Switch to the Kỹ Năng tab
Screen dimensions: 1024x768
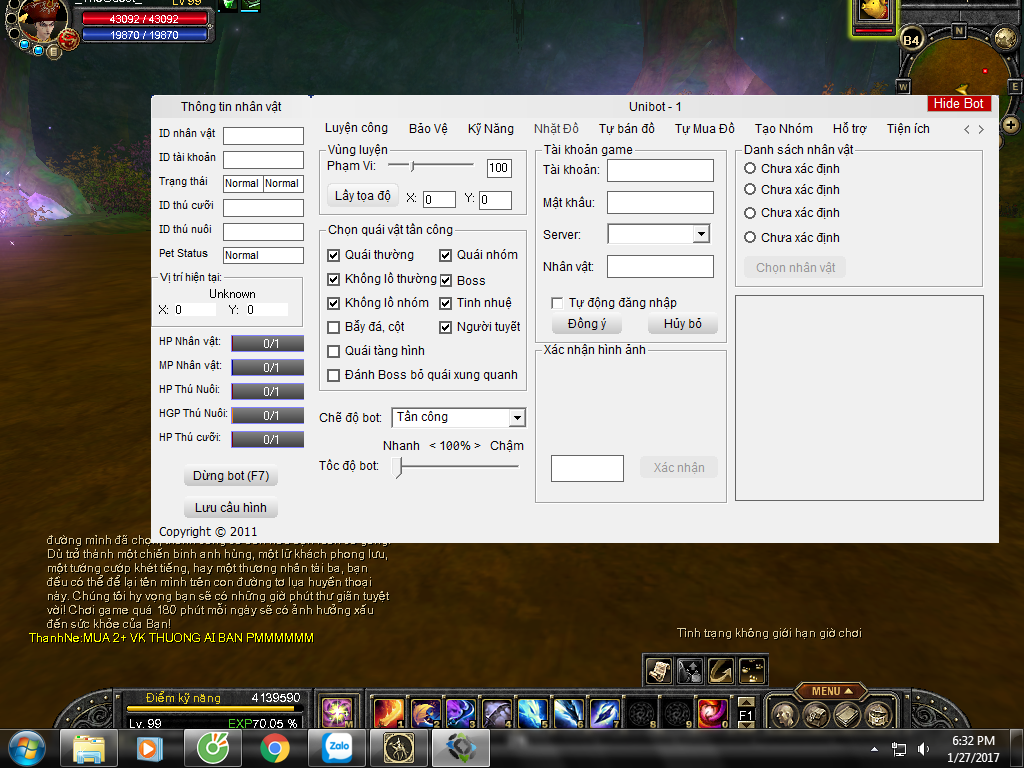tap(490, 129)
